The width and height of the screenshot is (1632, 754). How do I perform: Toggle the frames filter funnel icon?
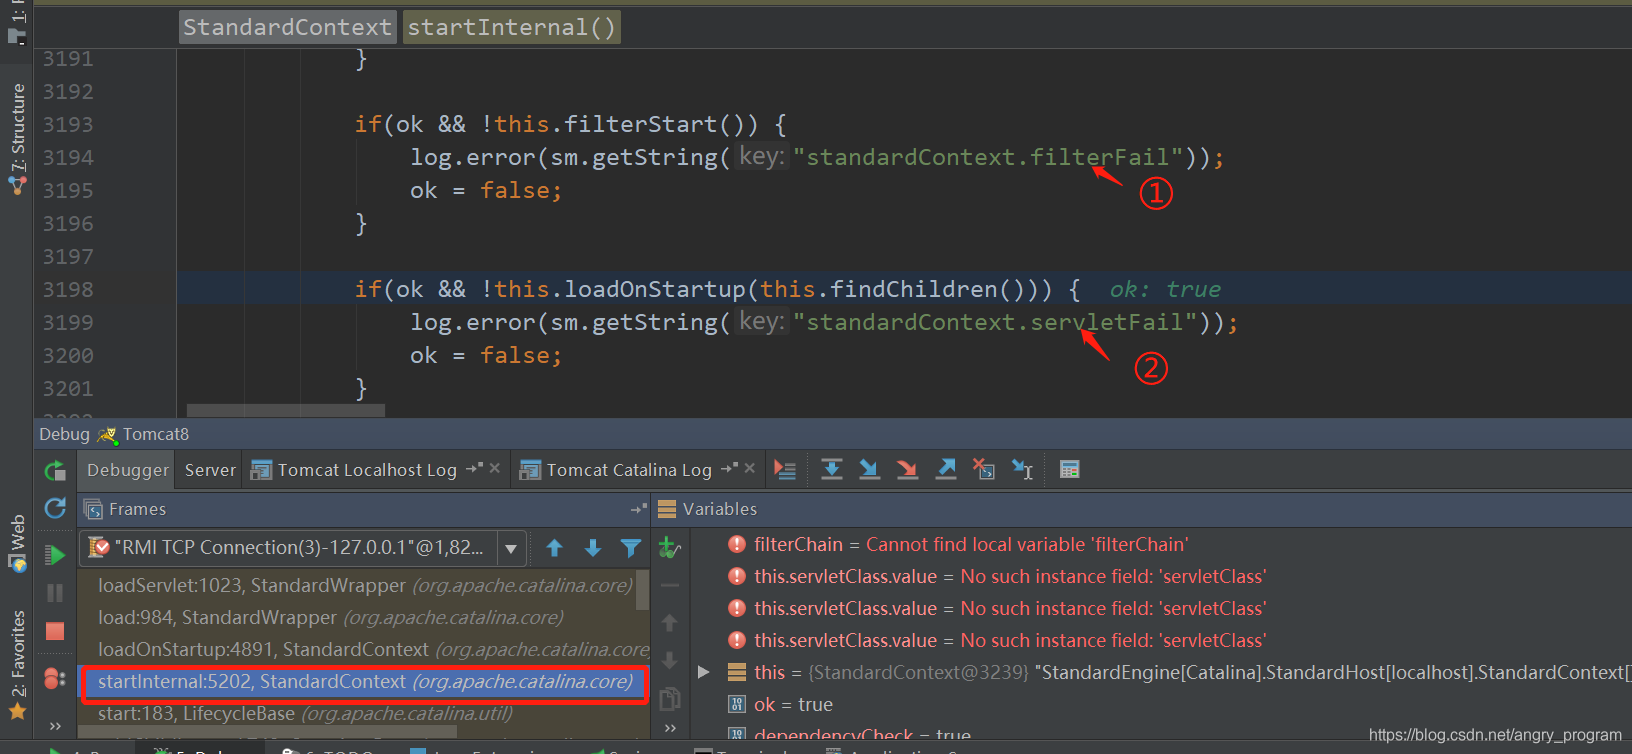click(x=630, y=547)
